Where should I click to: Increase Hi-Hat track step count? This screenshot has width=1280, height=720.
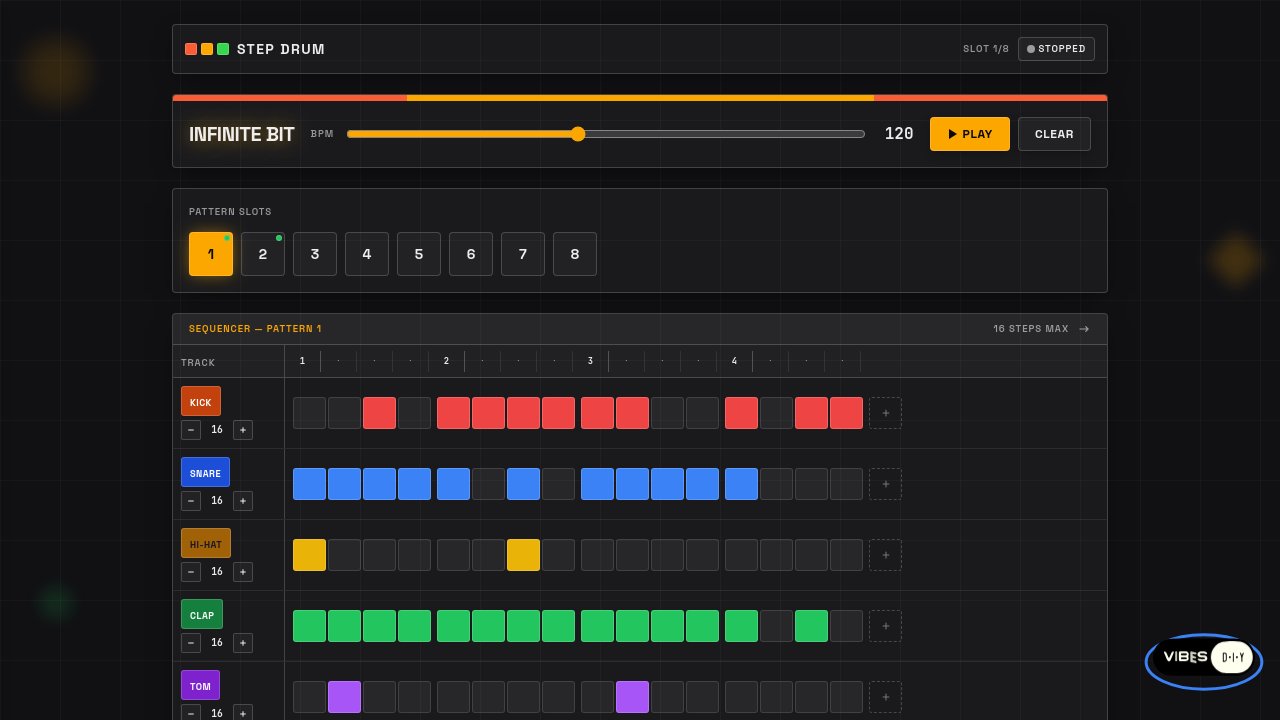tap(243, 572)
